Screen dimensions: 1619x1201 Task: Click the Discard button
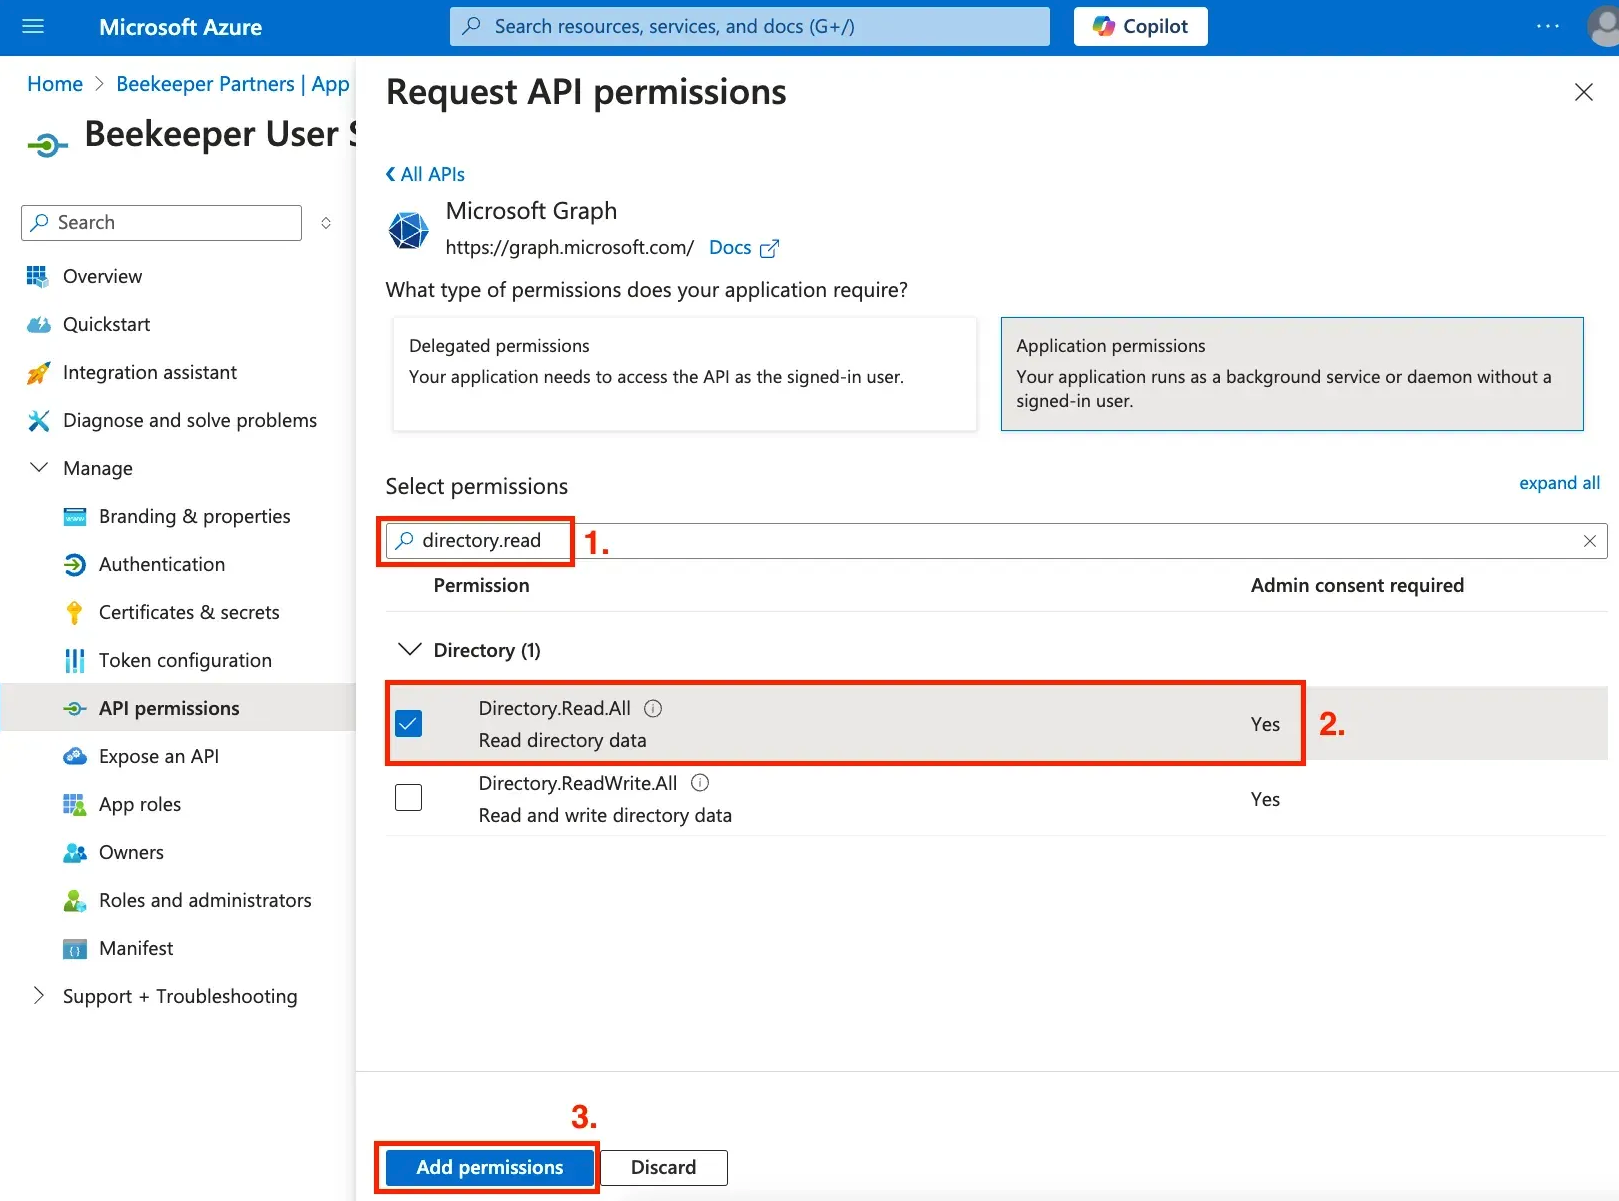pyautogui.click(x=663, y=1167)
